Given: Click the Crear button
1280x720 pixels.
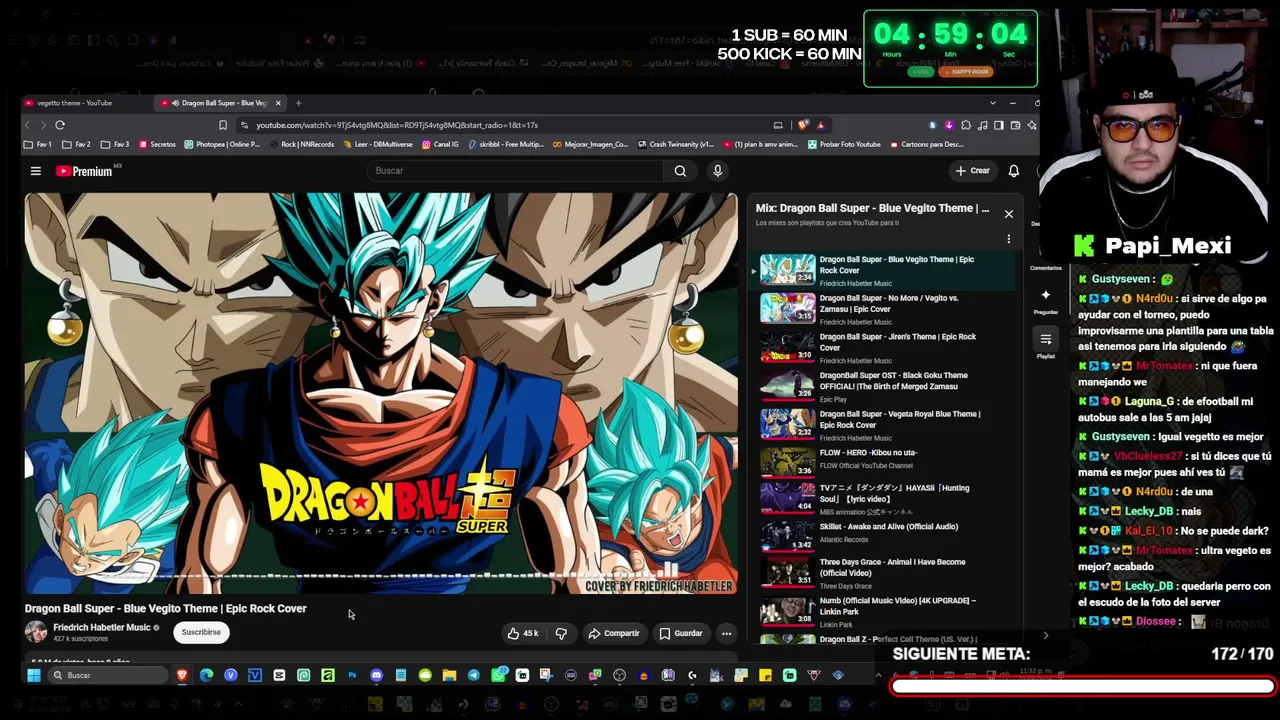Looking at the screenshot, I should pos(972,171).
